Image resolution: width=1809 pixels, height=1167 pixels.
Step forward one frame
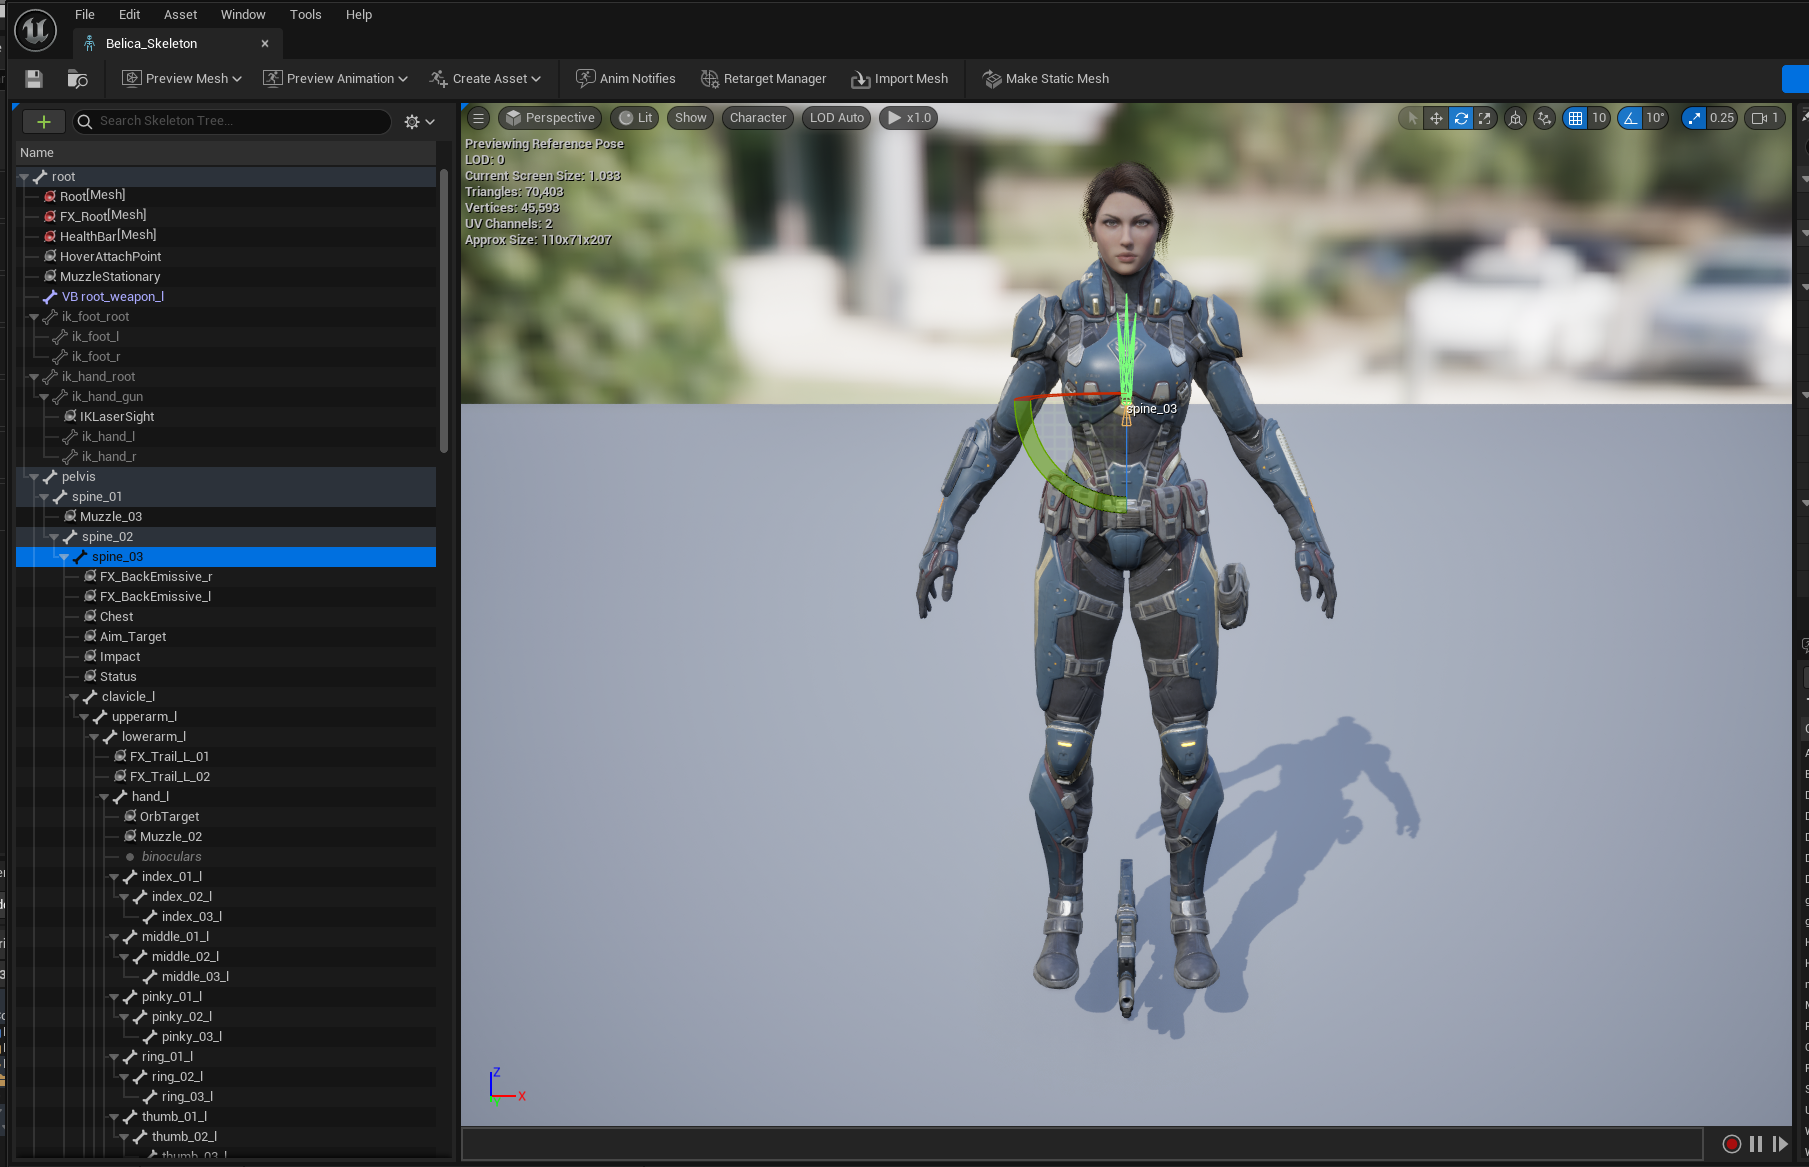pyautogui.click(x=1780, y=1144)
